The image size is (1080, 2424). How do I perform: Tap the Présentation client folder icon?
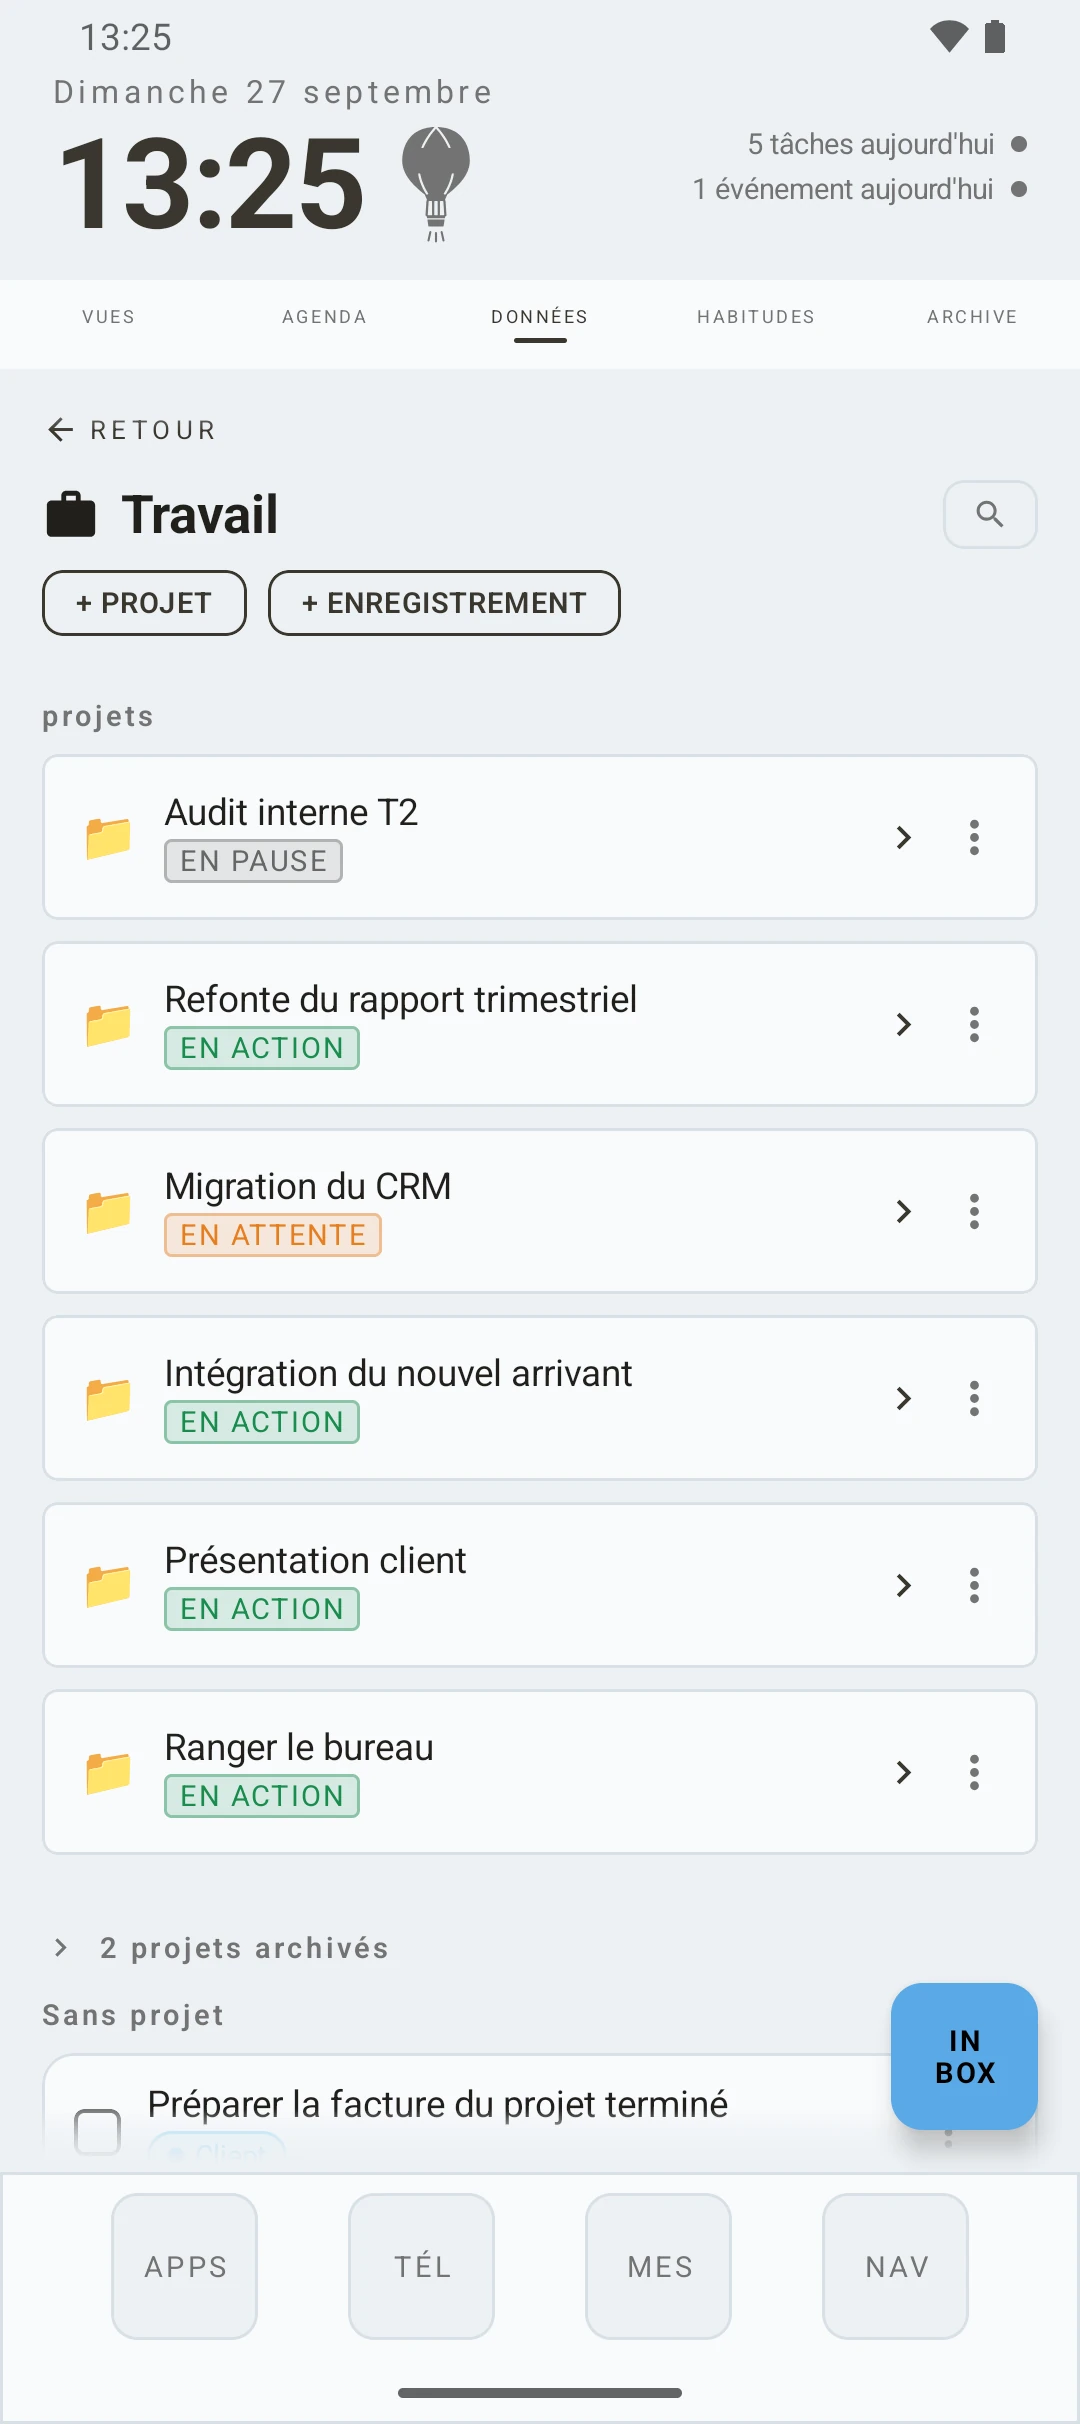click(108, 1586)
